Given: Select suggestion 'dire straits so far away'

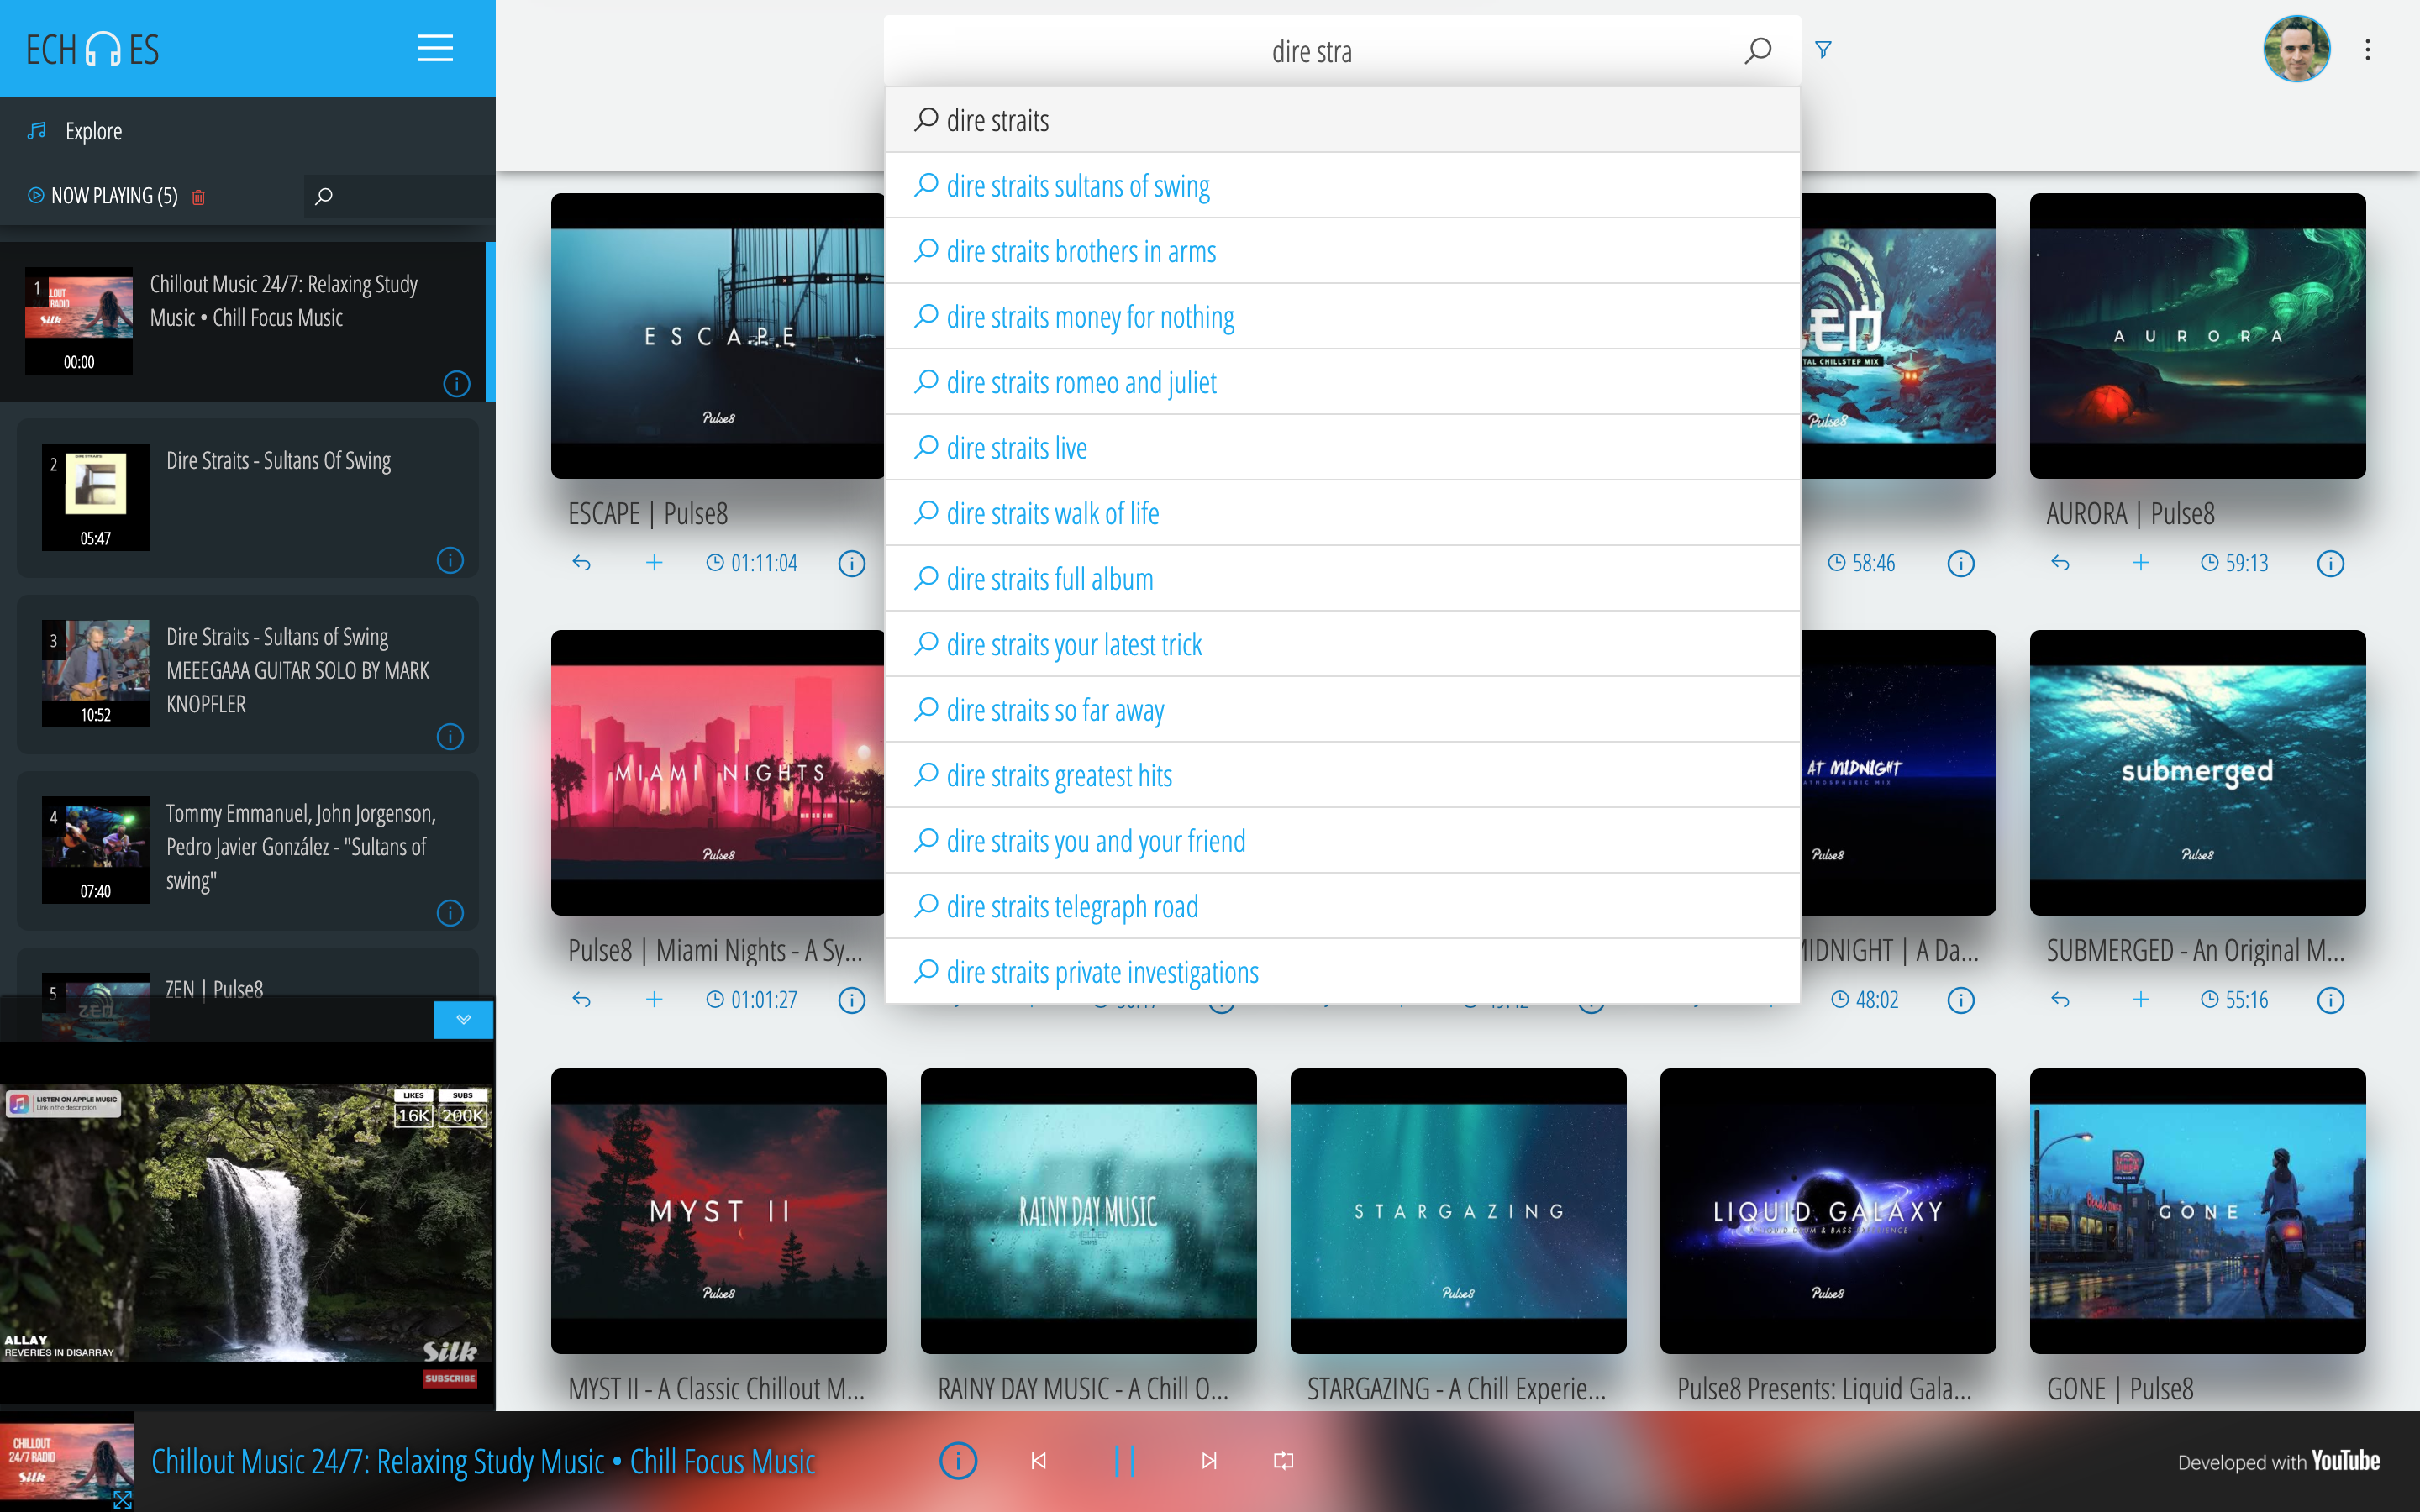Looking at the screenshot, I should pos(1342,709).
